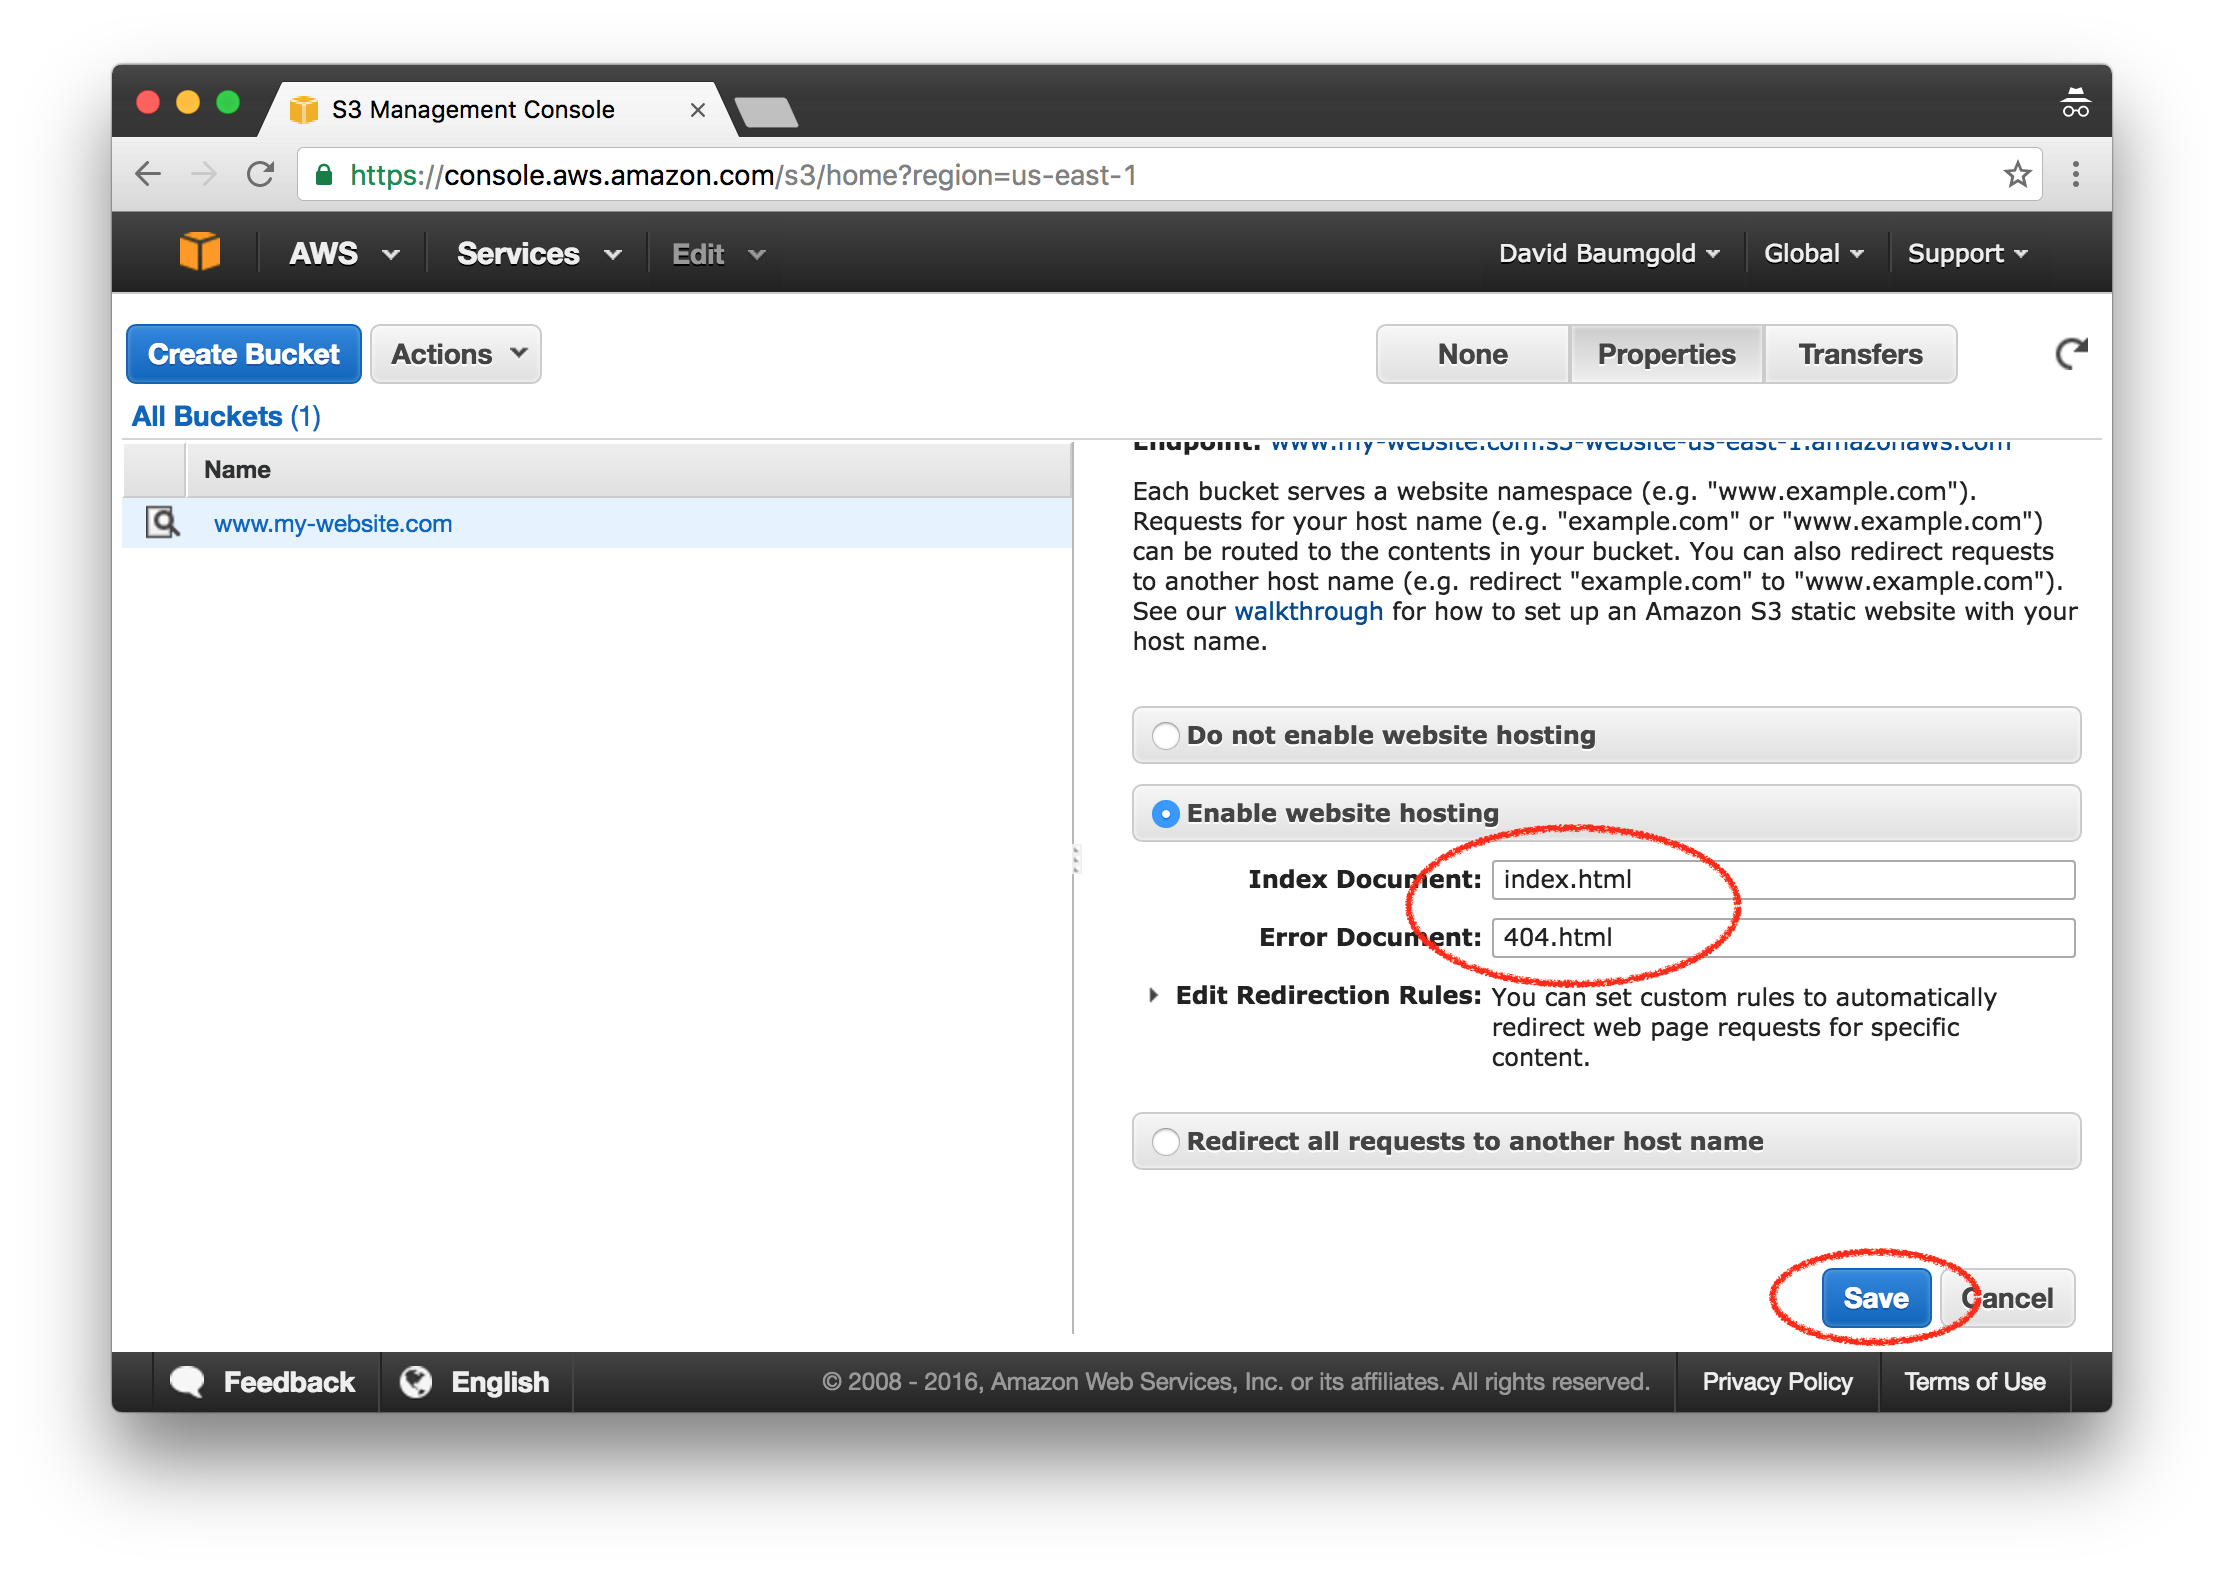
Task: Click the Cancel button
Action: pos(2007,1298)
